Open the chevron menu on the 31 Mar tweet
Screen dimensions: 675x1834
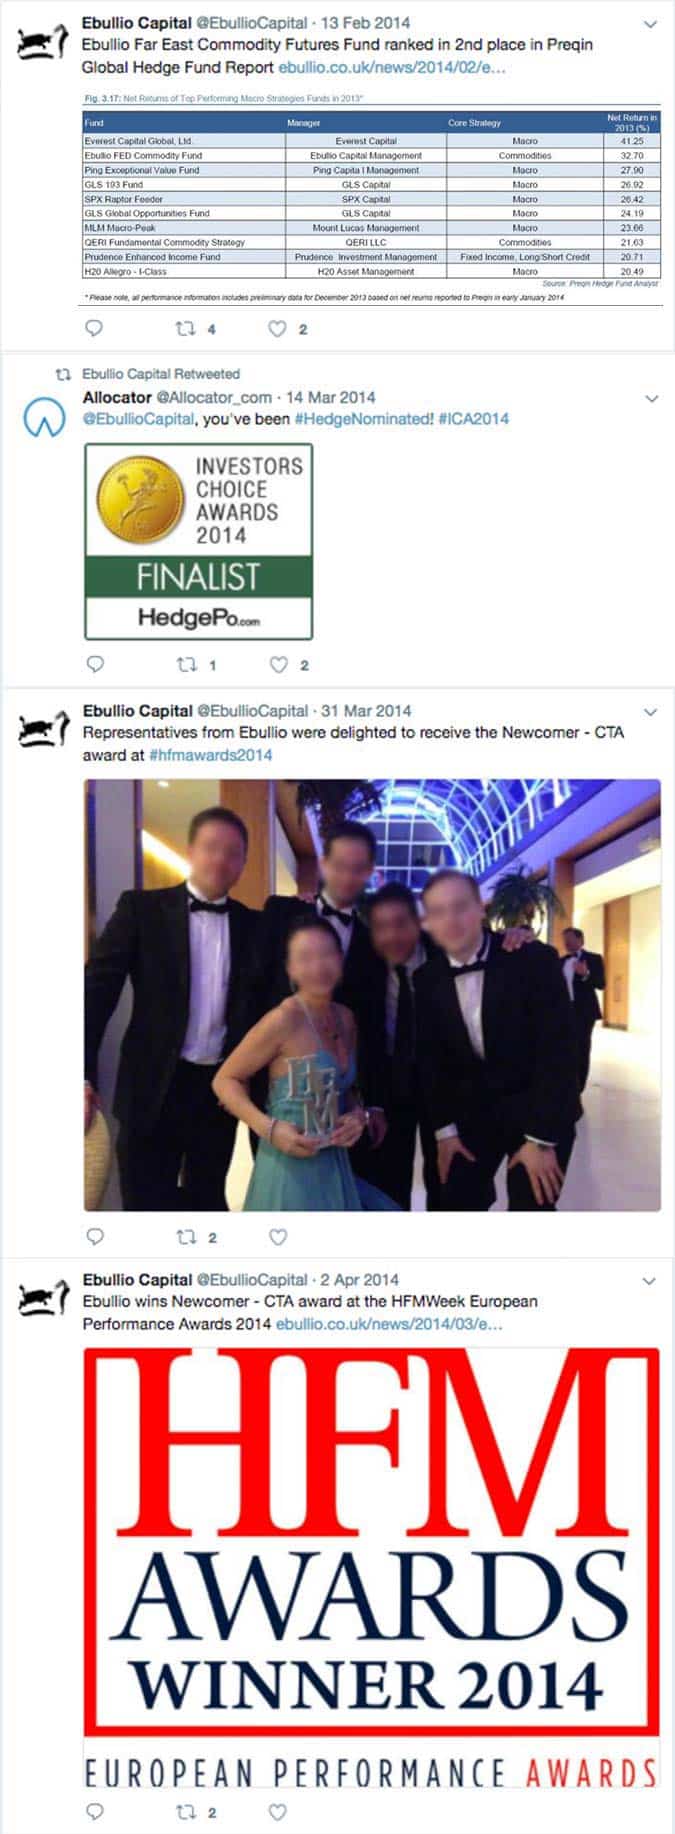pyautogui.click(x=651, y=712)
